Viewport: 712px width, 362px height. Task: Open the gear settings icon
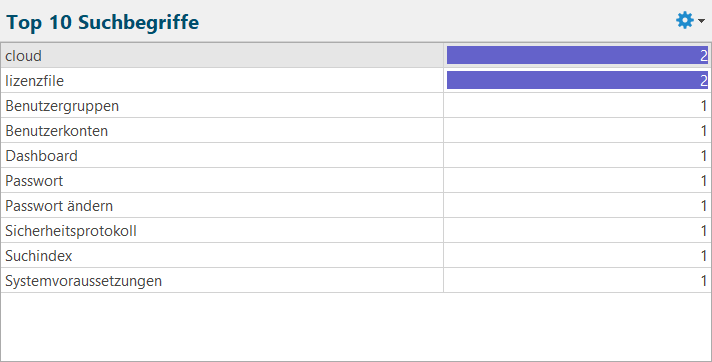684,20
